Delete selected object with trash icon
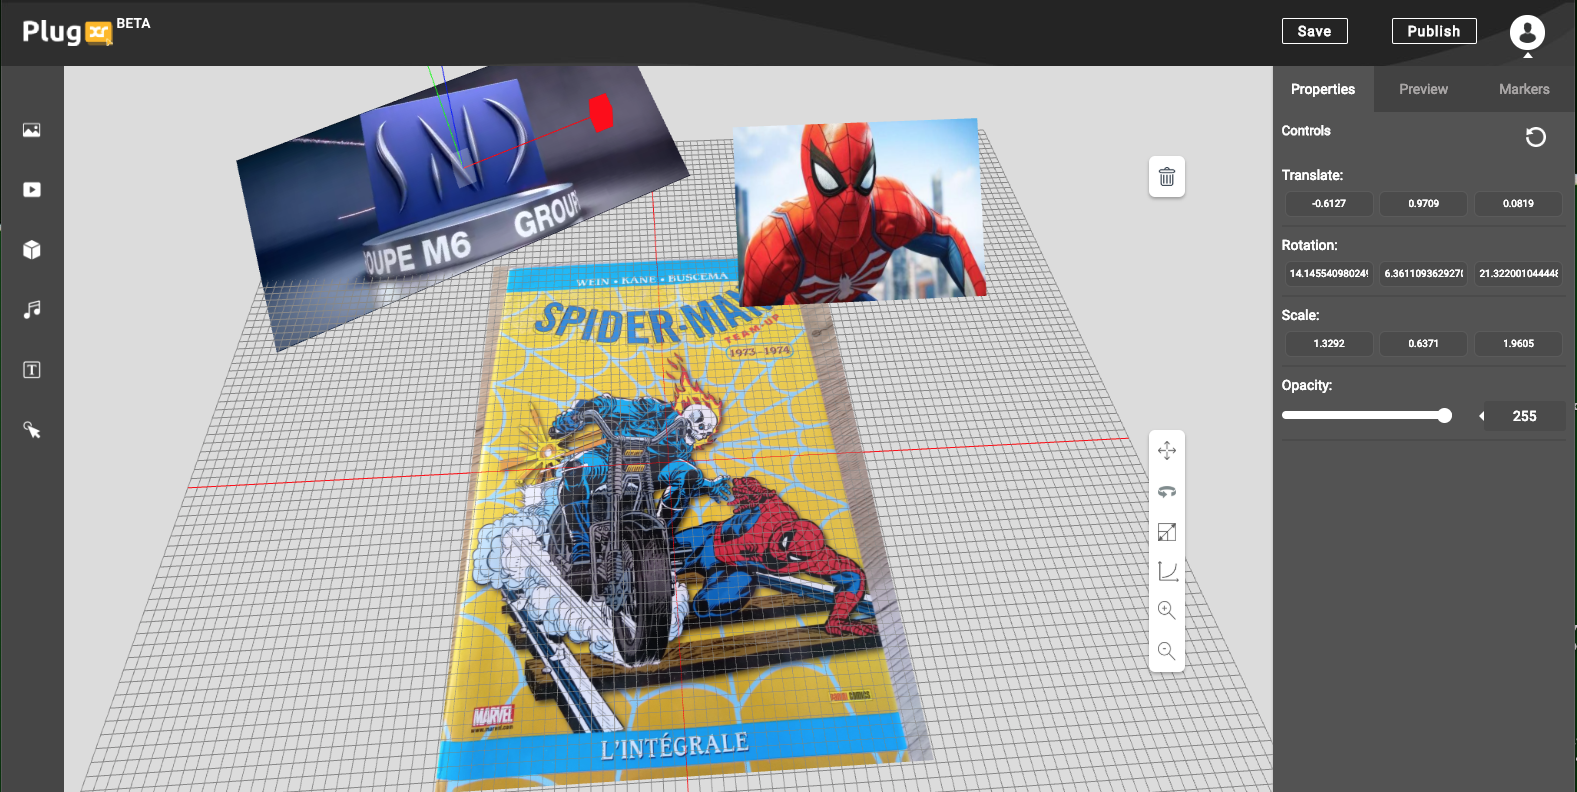The image size is (1577, 792). coord(1166,177)
